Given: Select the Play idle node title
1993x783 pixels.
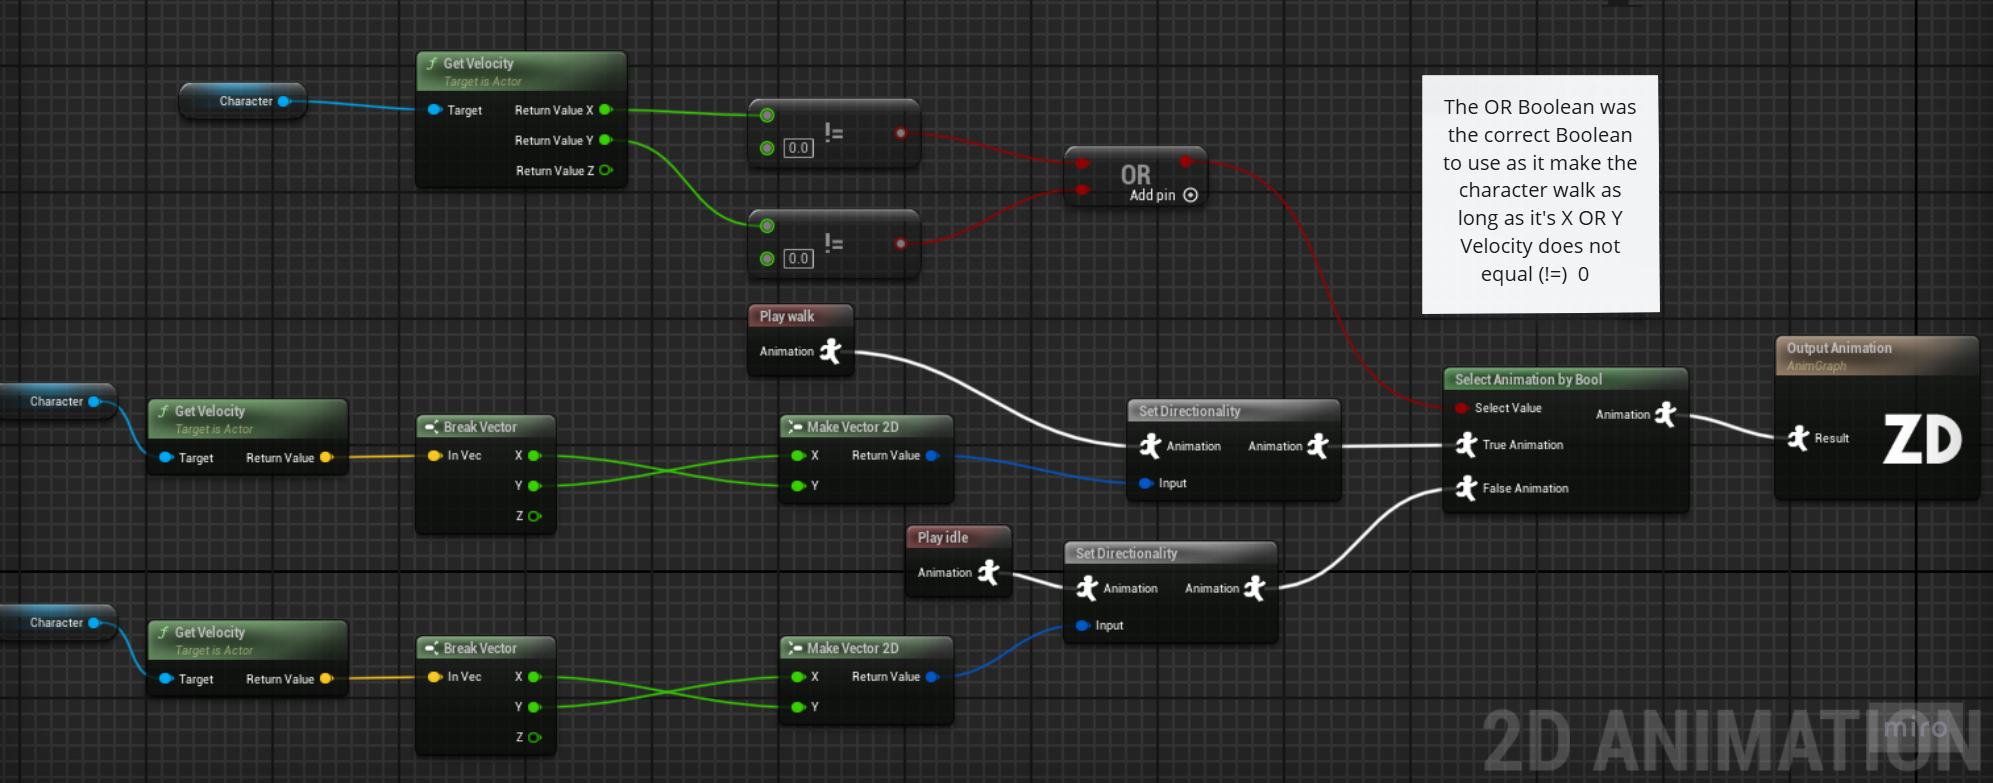Looking at the screenshot, I should tap(943, 537).
